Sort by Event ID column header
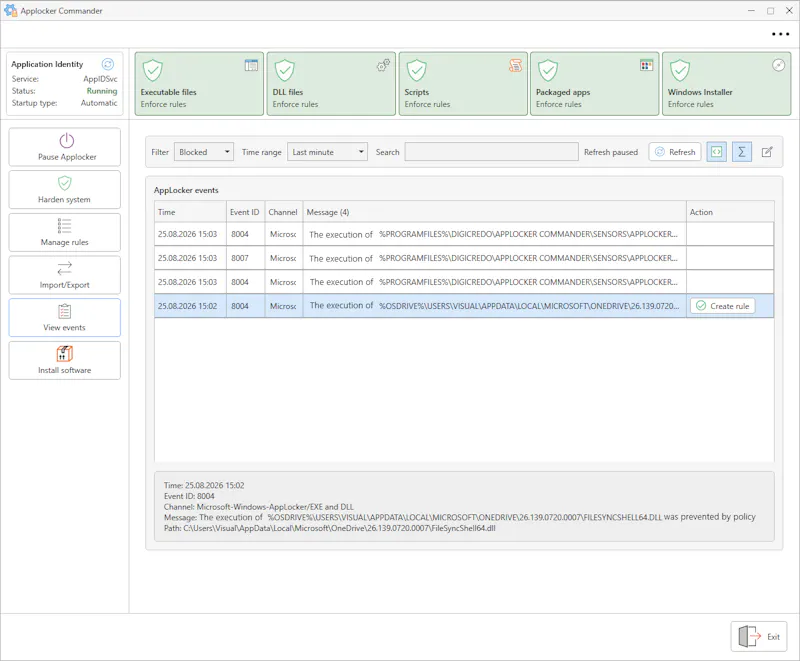The width and height of the screenshot is (800, 661). (x=245, y=212)
